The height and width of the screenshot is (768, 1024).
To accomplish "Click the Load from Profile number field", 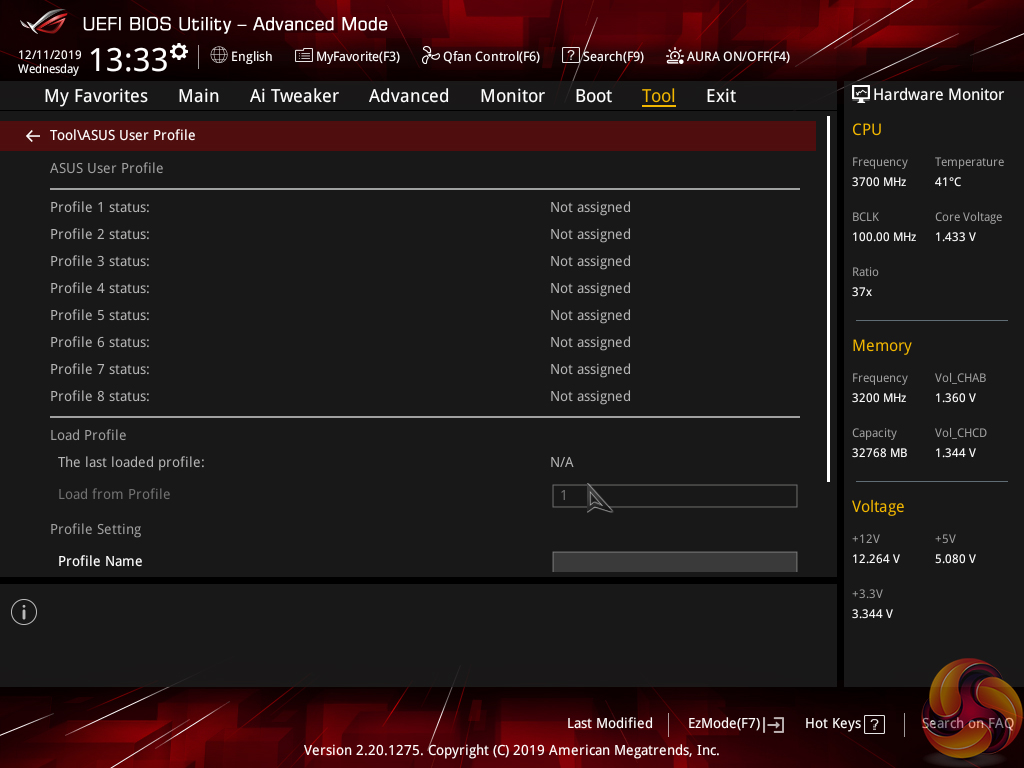I will (x=675, y=496).
